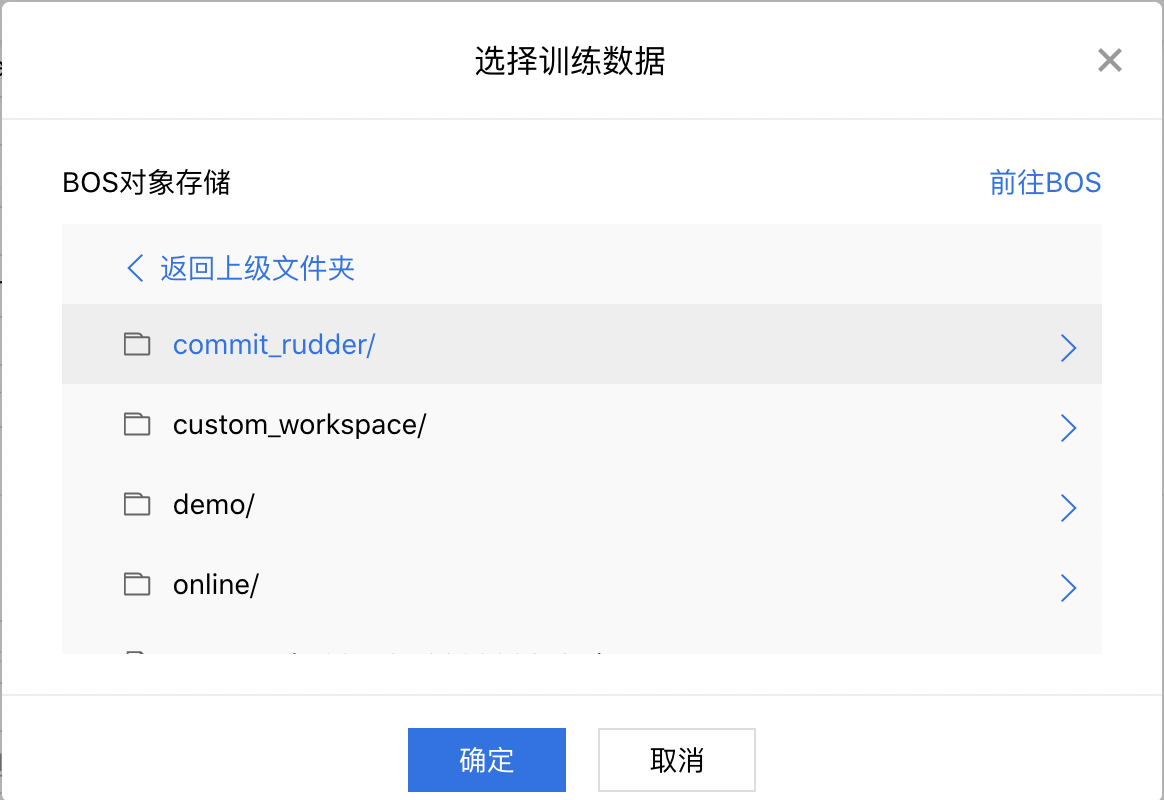Open the 前往BOS link
Viewport: 1164px width, 800px height.
1045,183
